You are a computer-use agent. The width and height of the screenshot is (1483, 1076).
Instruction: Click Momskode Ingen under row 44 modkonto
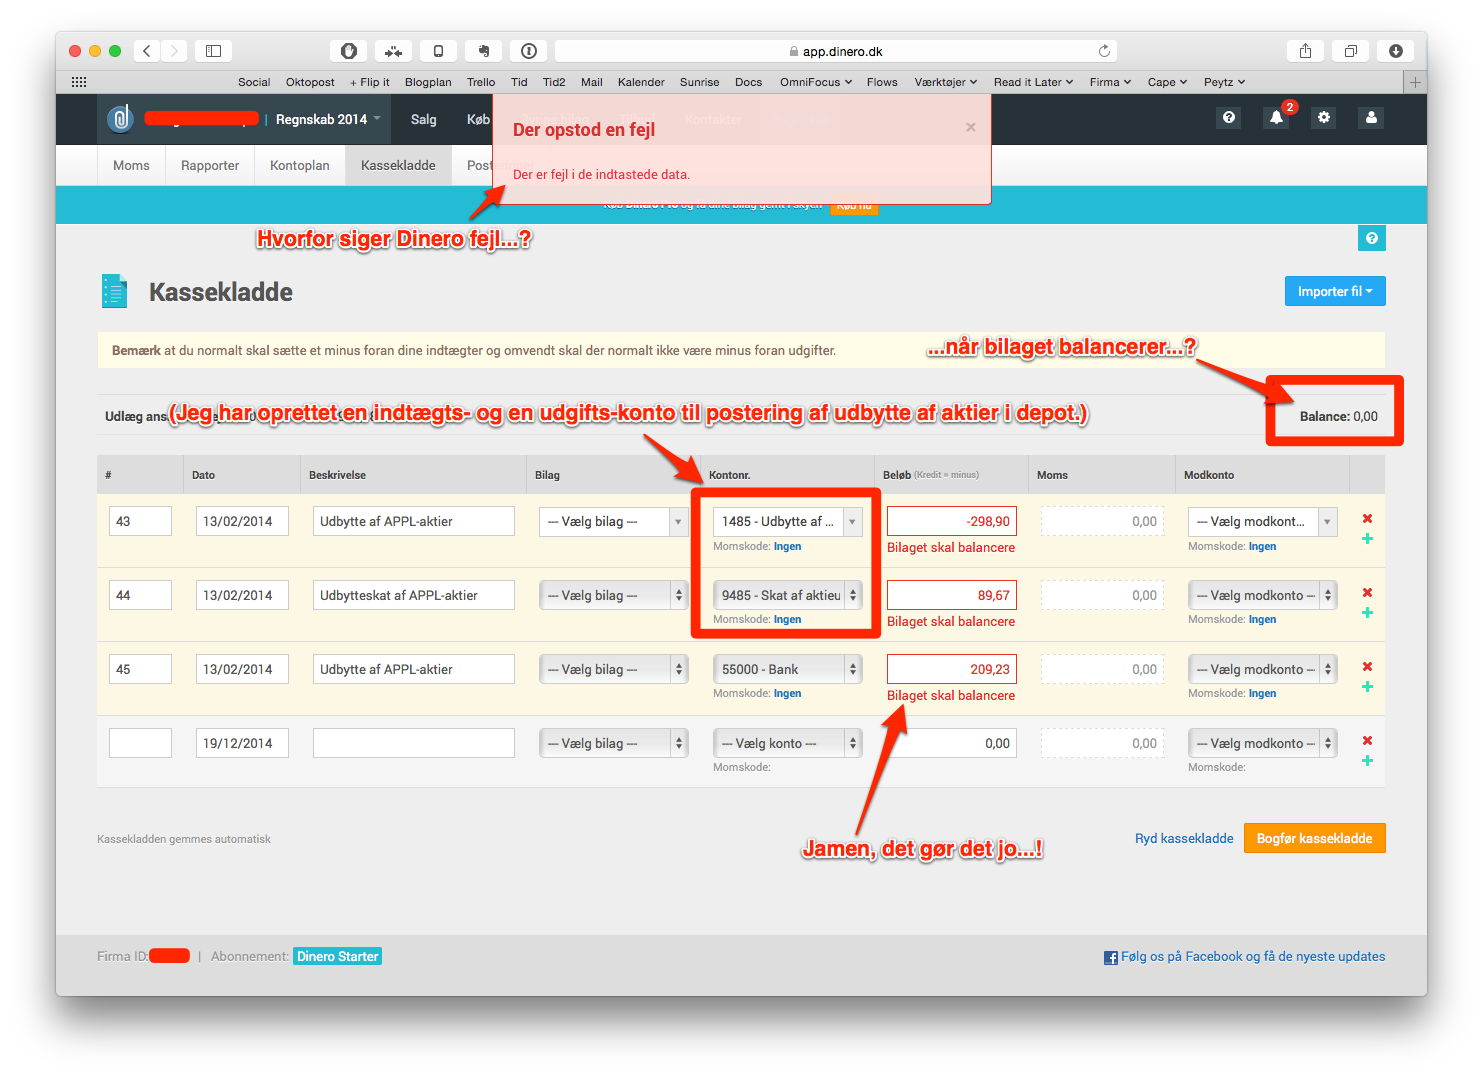(x=1262, y=619)
